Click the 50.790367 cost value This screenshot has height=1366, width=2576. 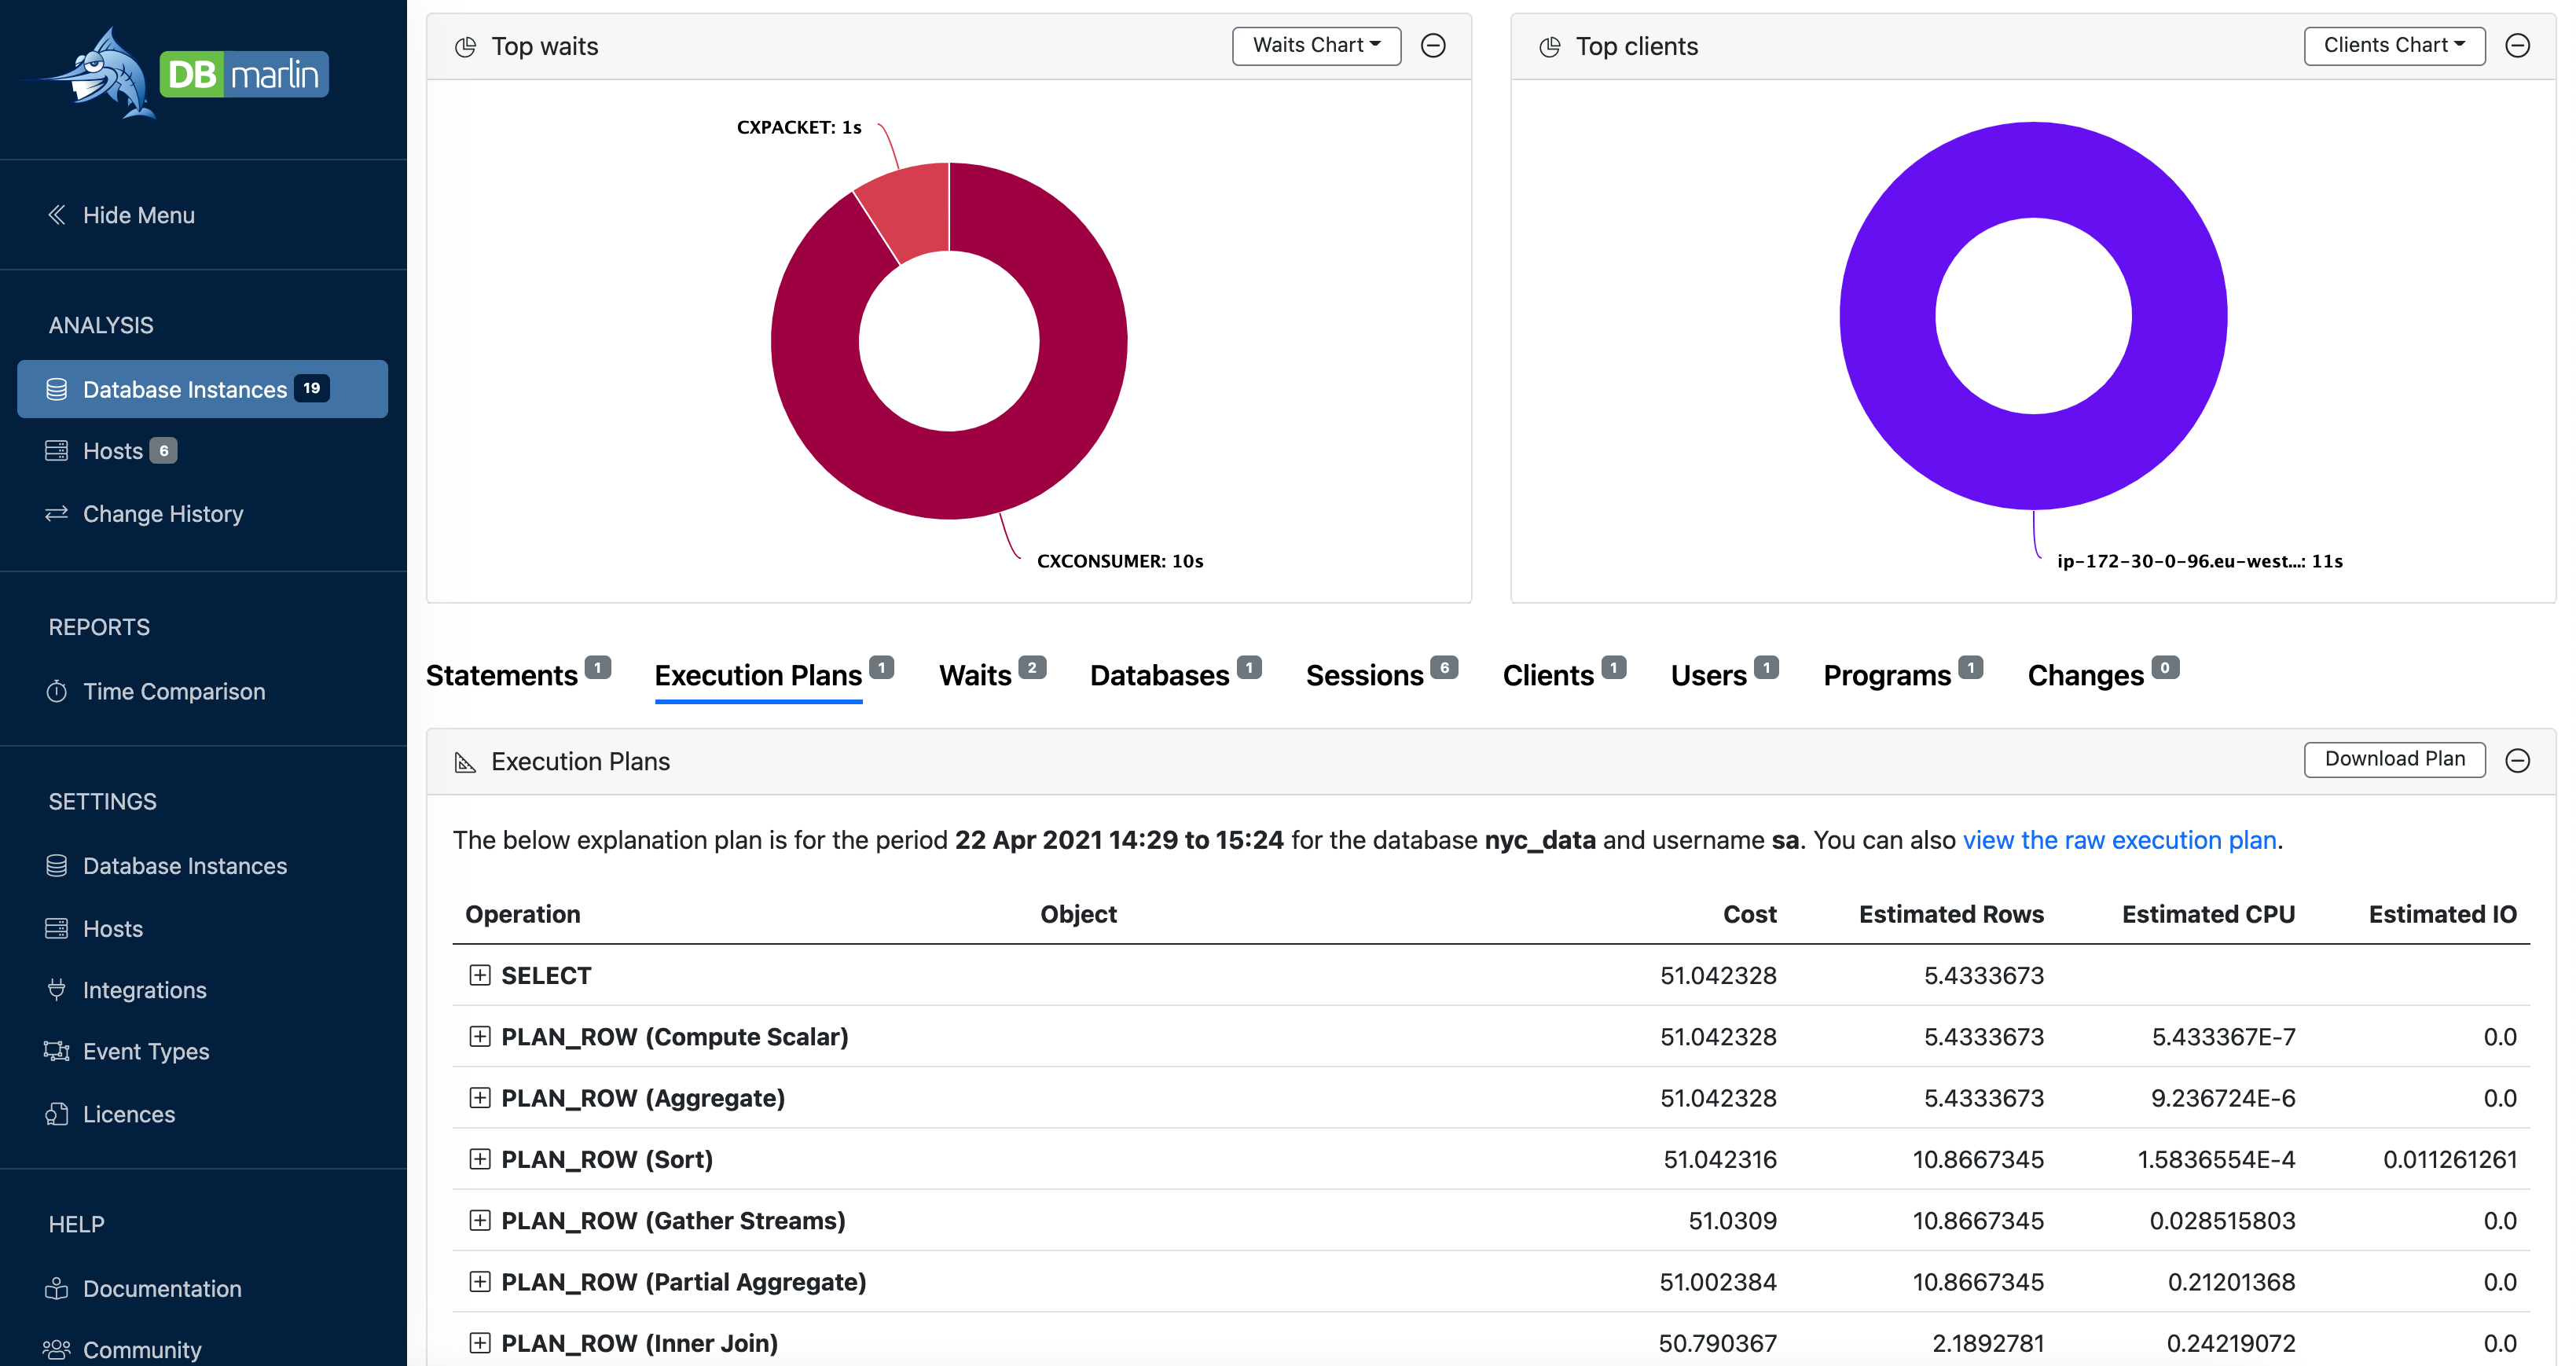[1717, 1343]
